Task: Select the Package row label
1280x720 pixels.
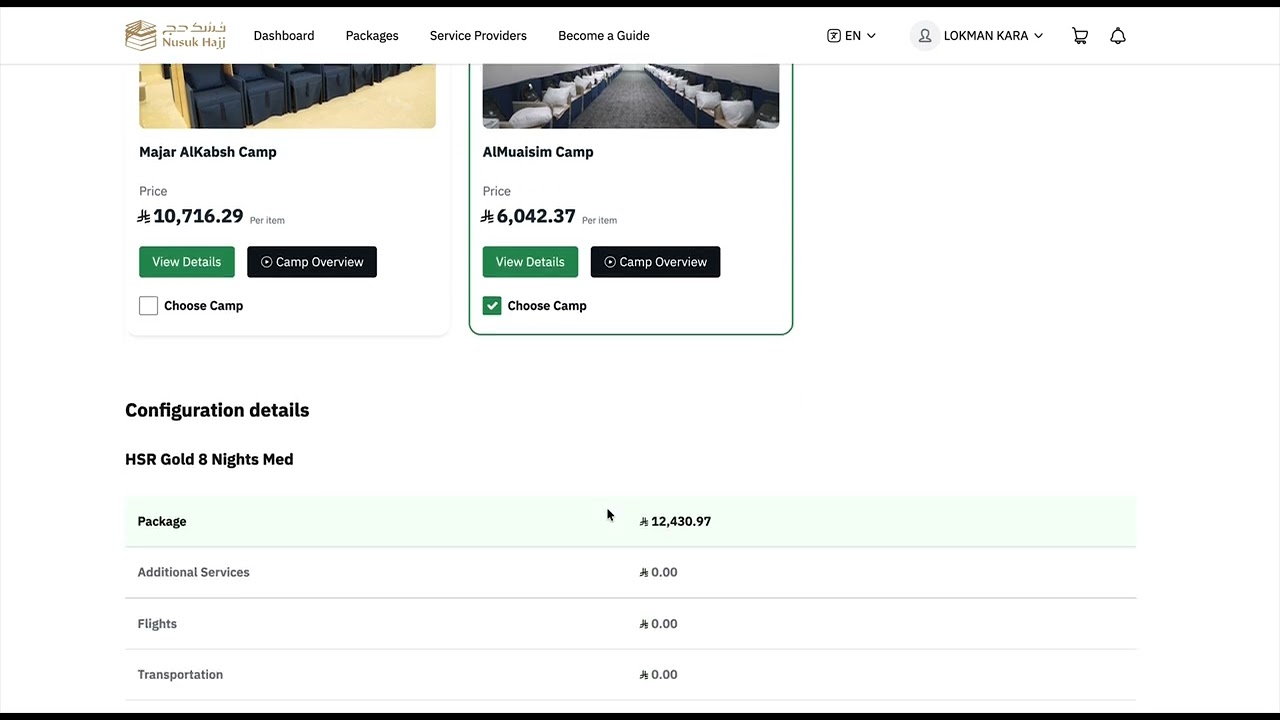Action: [x=162, y=521]
